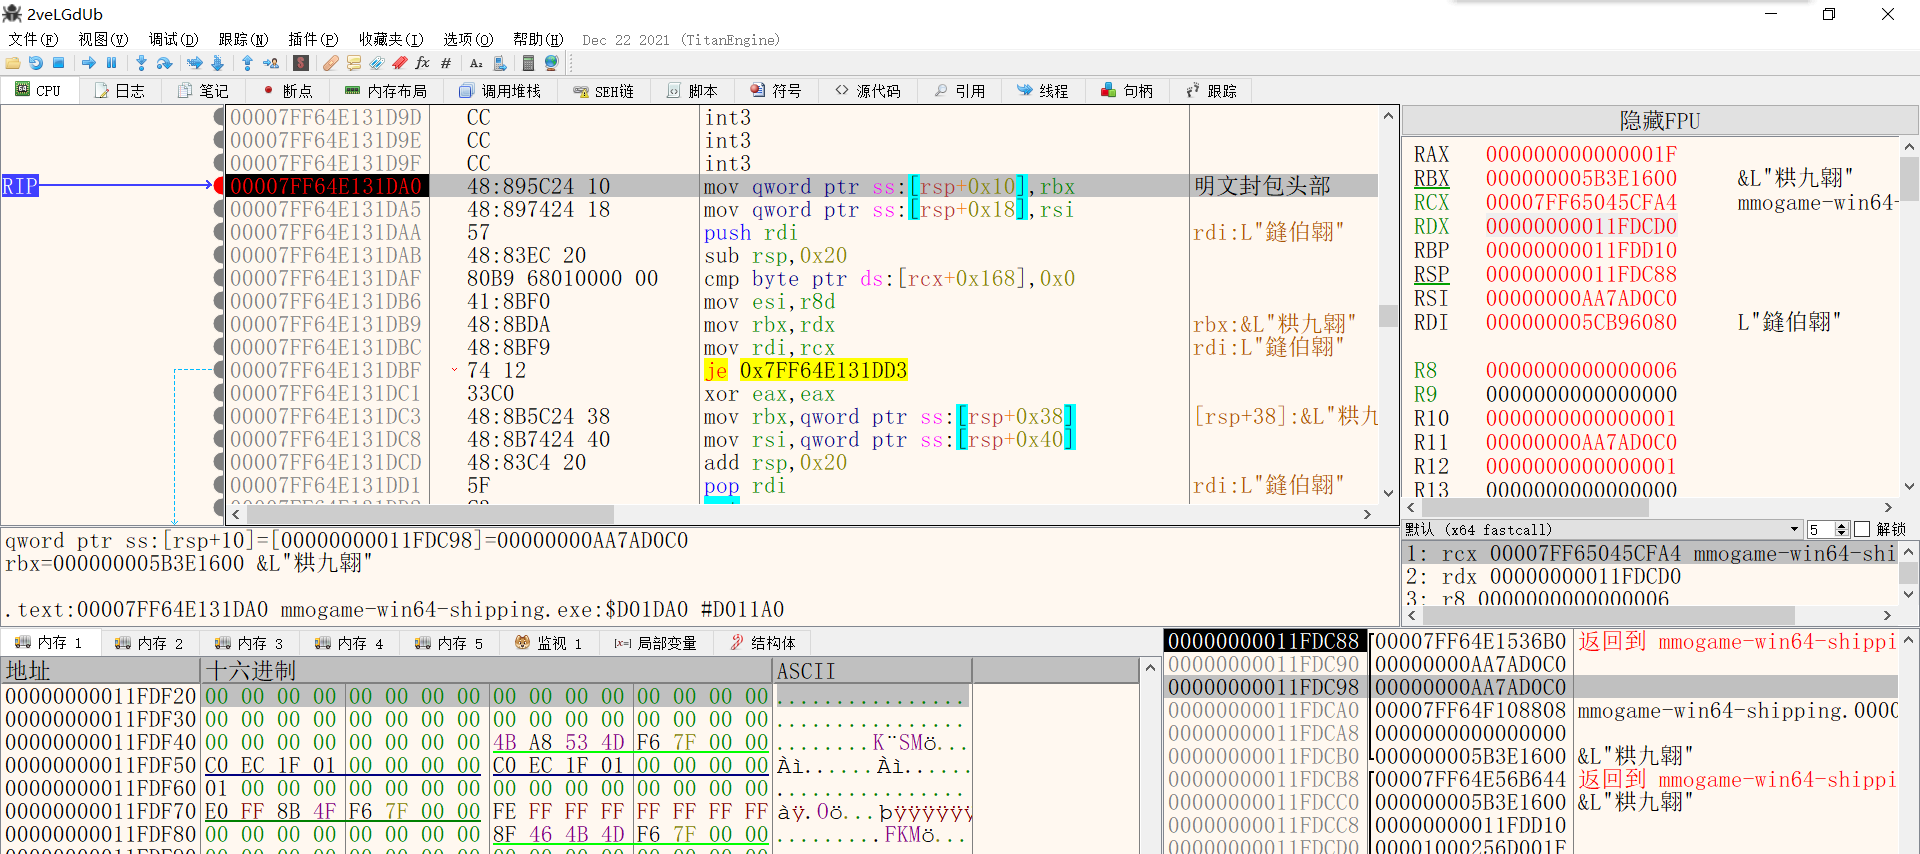Toggle breakpoint at 00007FF64E131DA0
1920x854 pixels.
pos(219,185)
